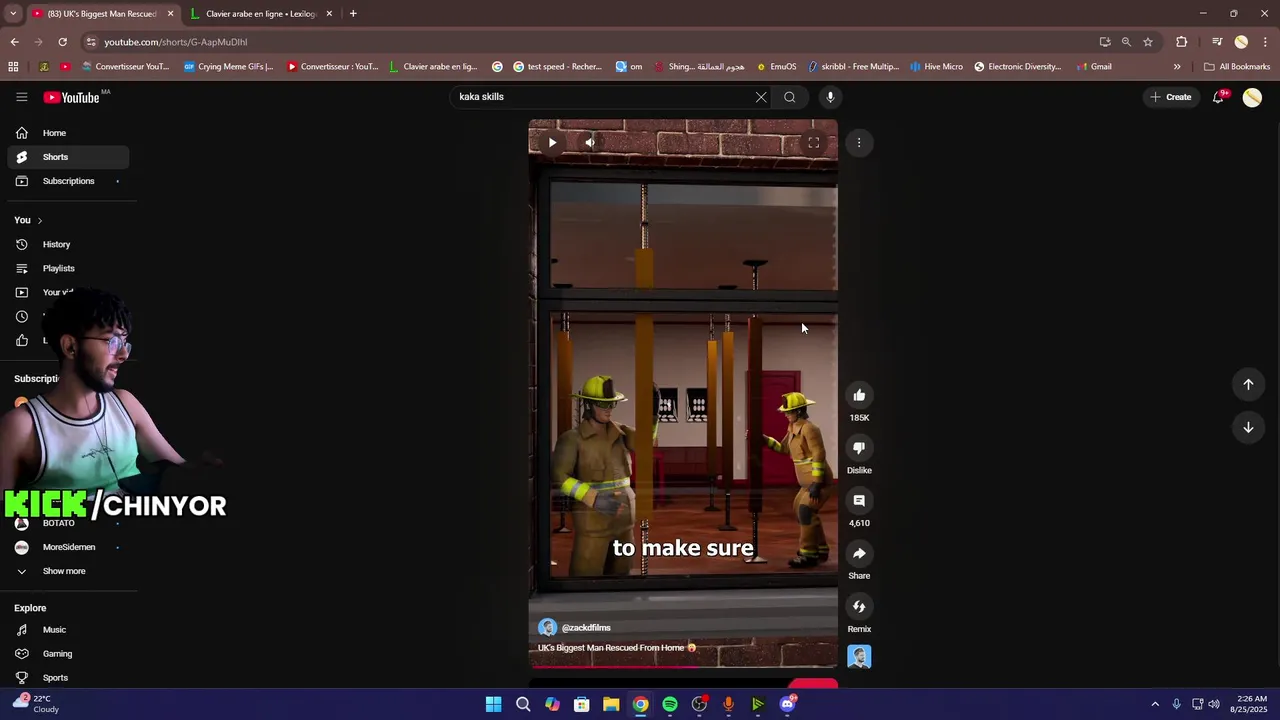Open Sports under Explore

coord(68,678)
